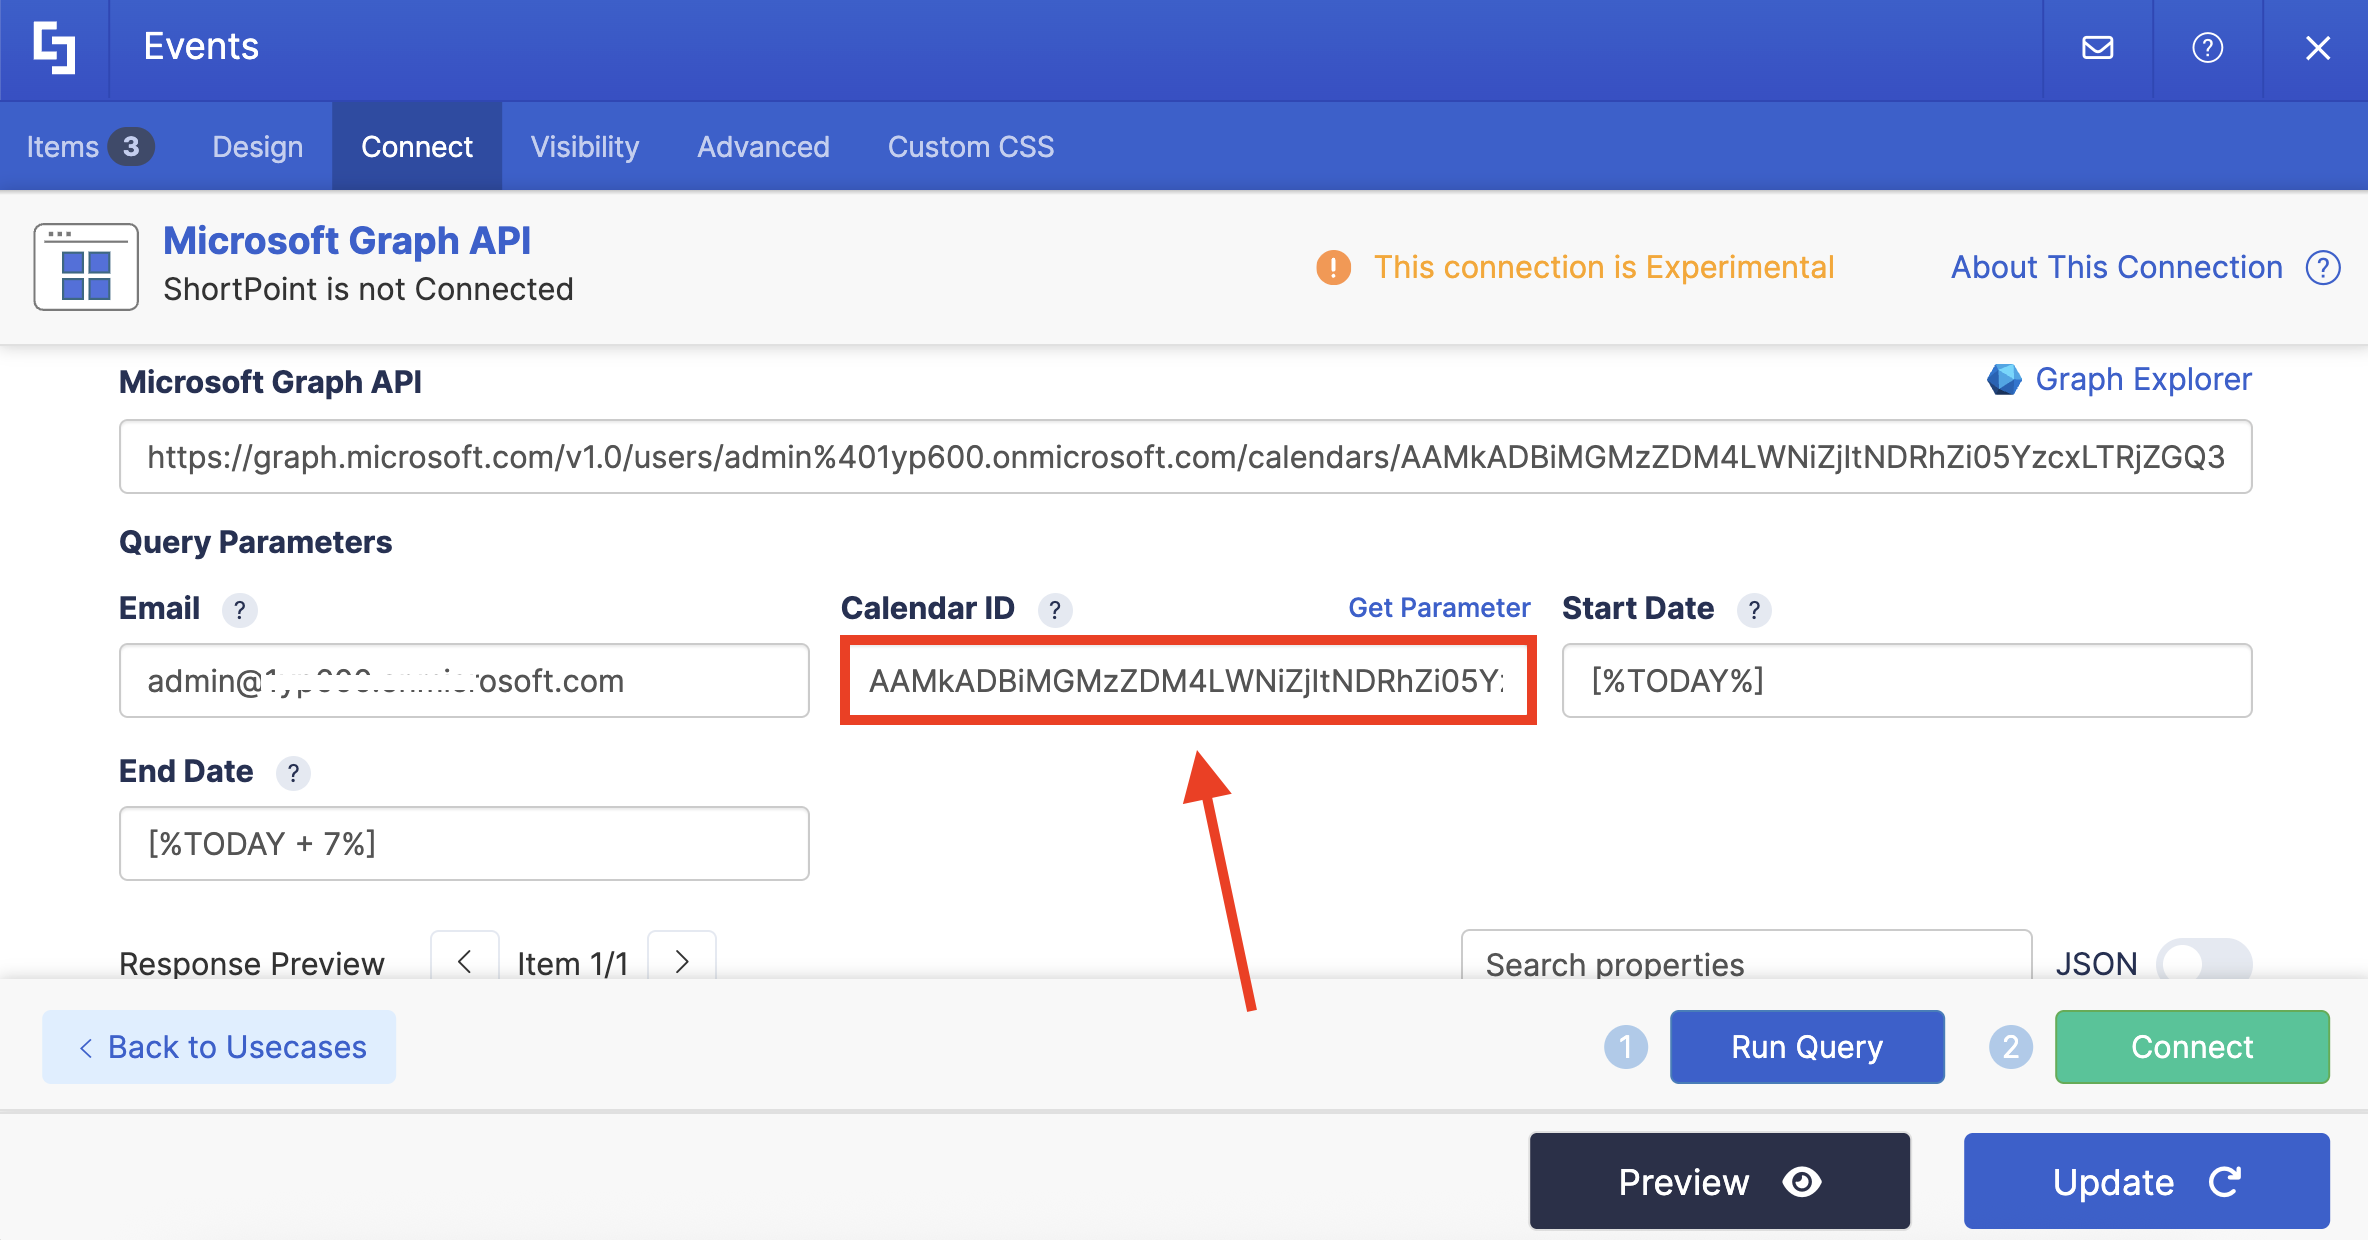Select the Custom CSS tab

pos(970,147)
